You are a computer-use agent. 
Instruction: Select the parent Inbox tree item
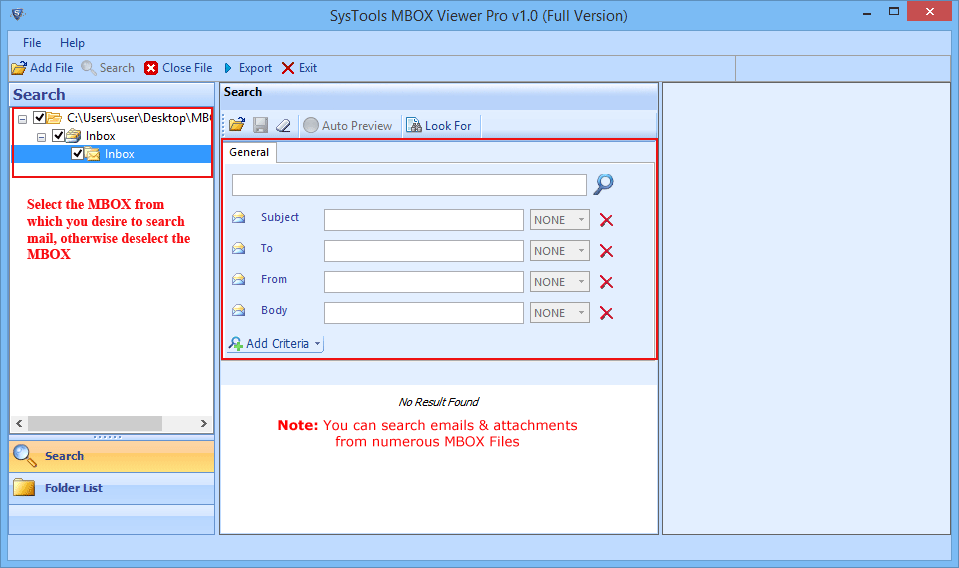pos(100,136)
